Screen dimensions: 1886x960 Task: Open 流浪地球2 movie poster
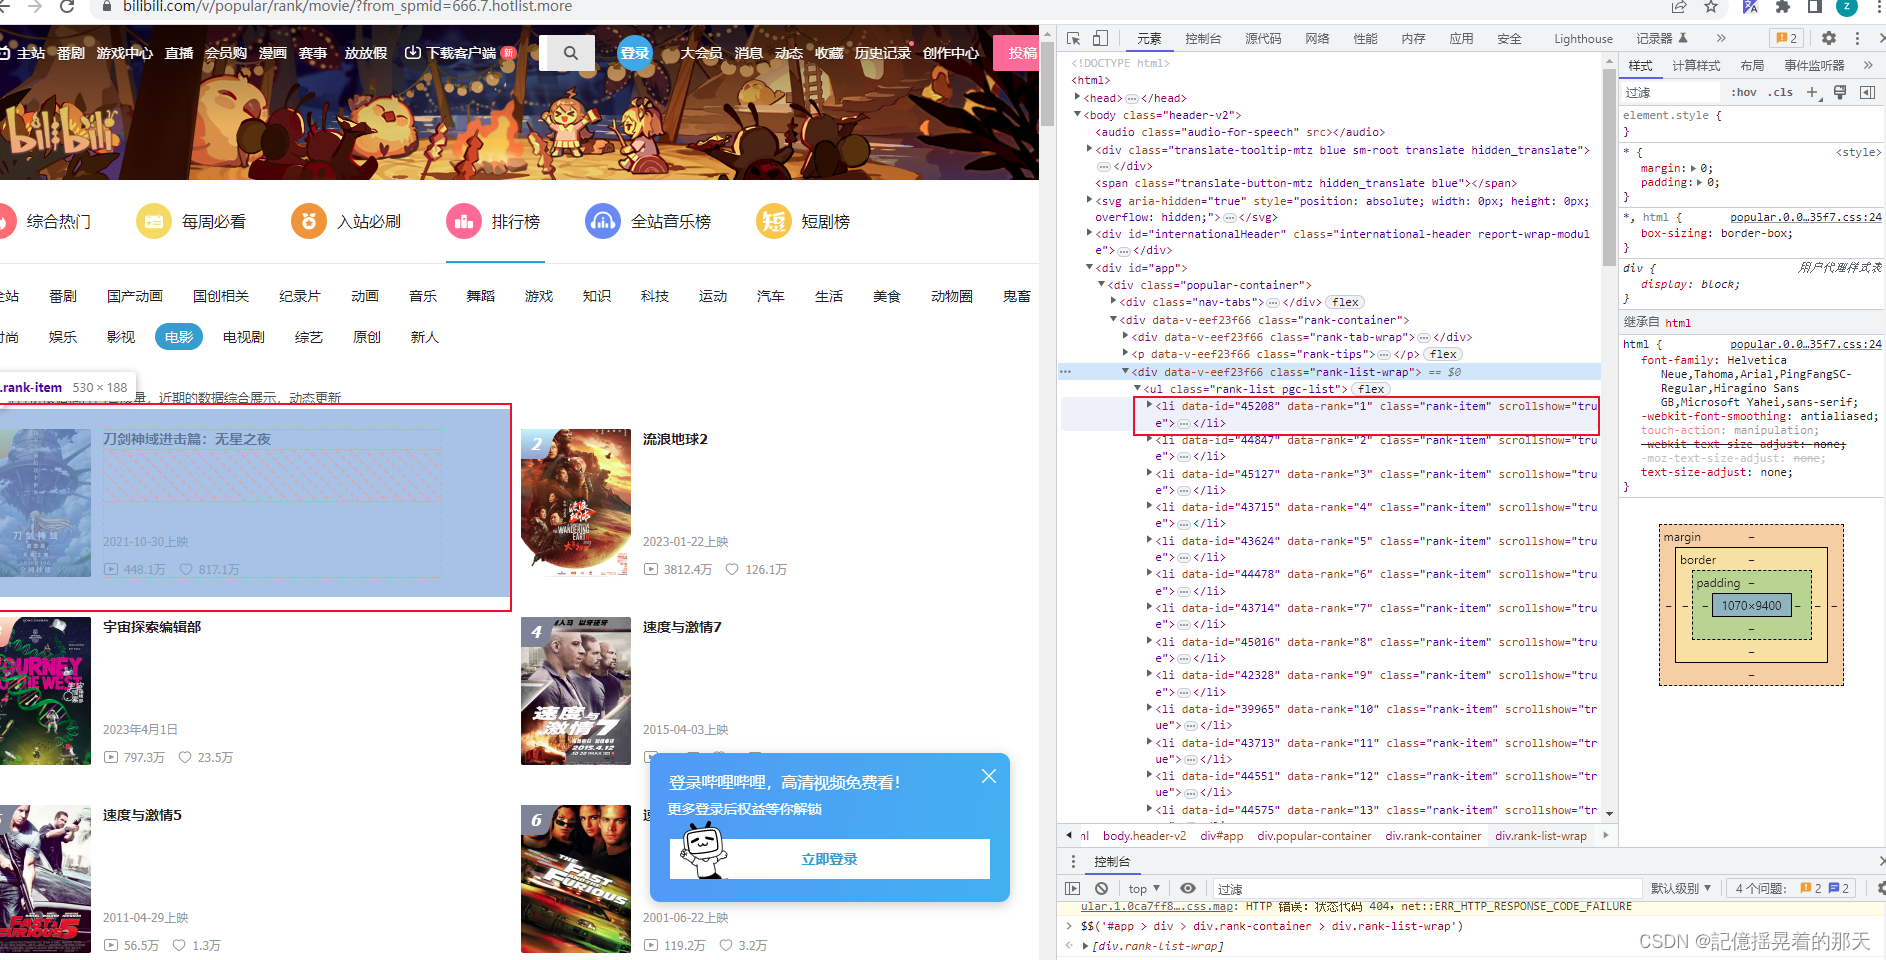[576, 503]
